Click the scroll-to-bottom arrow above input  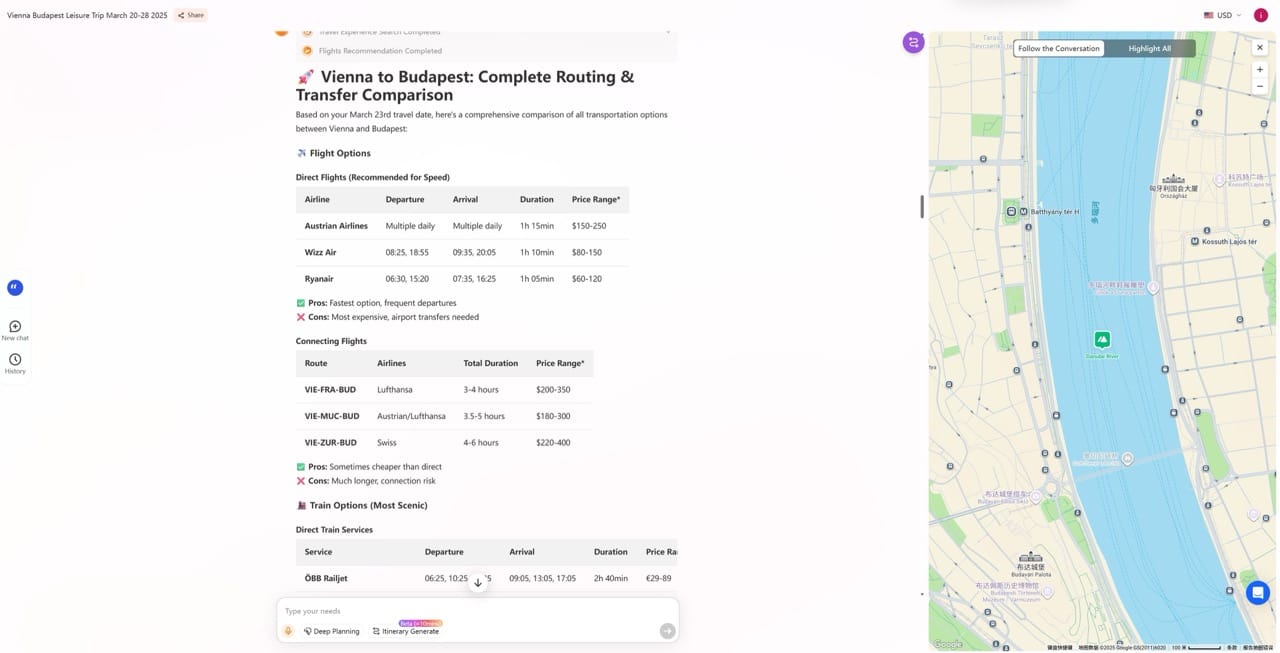point(478,582)
